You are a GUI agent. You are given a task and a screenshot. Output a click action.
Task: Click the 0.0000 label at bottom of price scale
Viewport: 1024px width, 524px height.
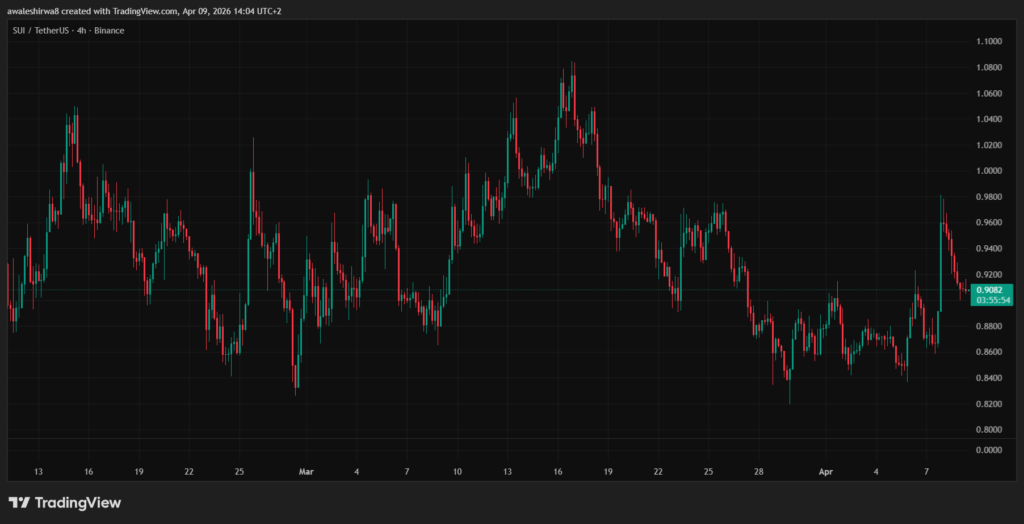click(988, 450)
